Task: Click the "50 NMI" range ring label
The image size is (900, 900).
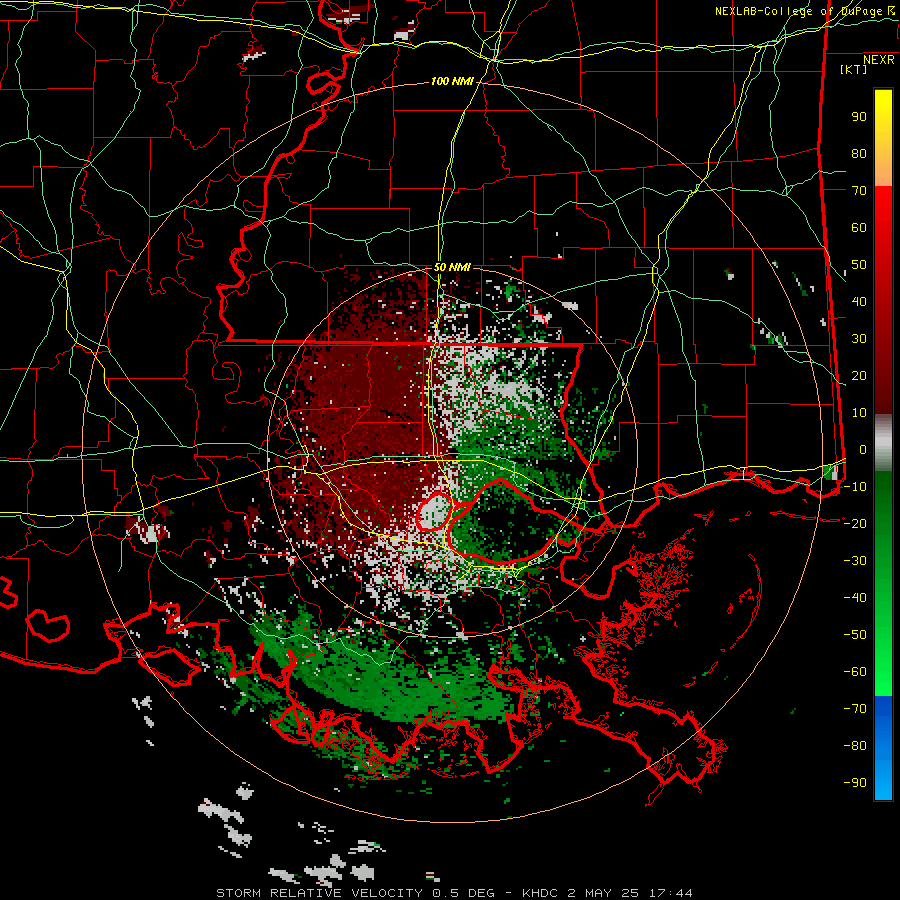Action: [452, 267]
